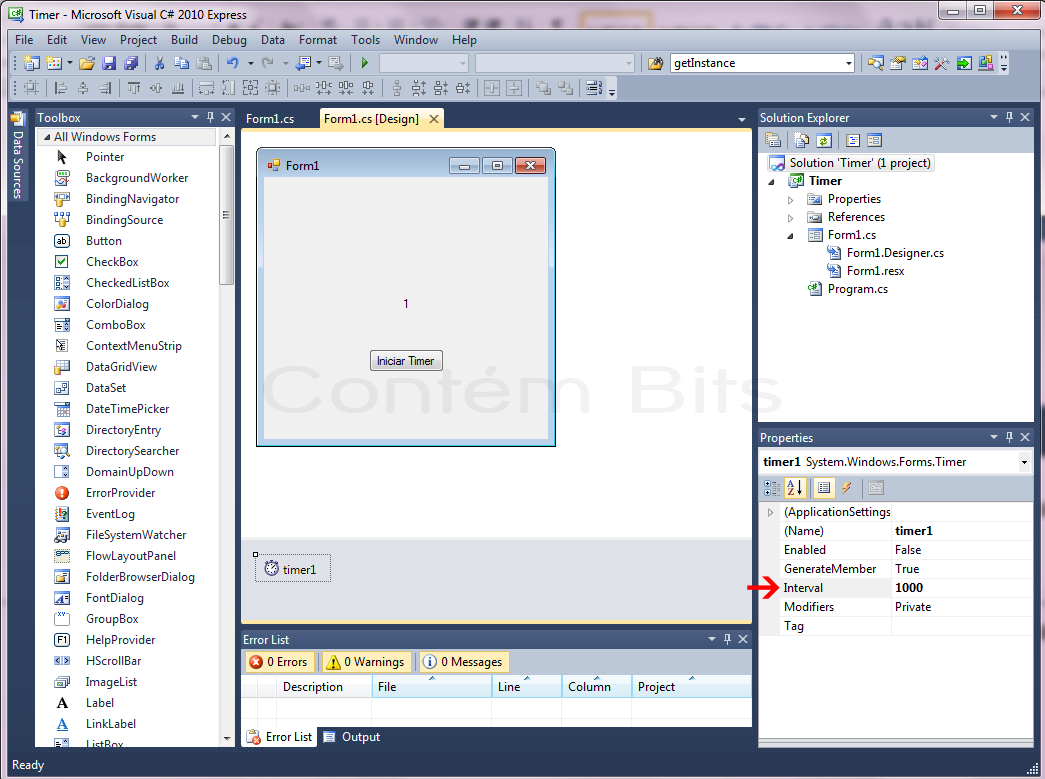Viewport: 1045px width, 779px height.
Task: Click the Toolbox scroll down arrow
Action: 227,738
